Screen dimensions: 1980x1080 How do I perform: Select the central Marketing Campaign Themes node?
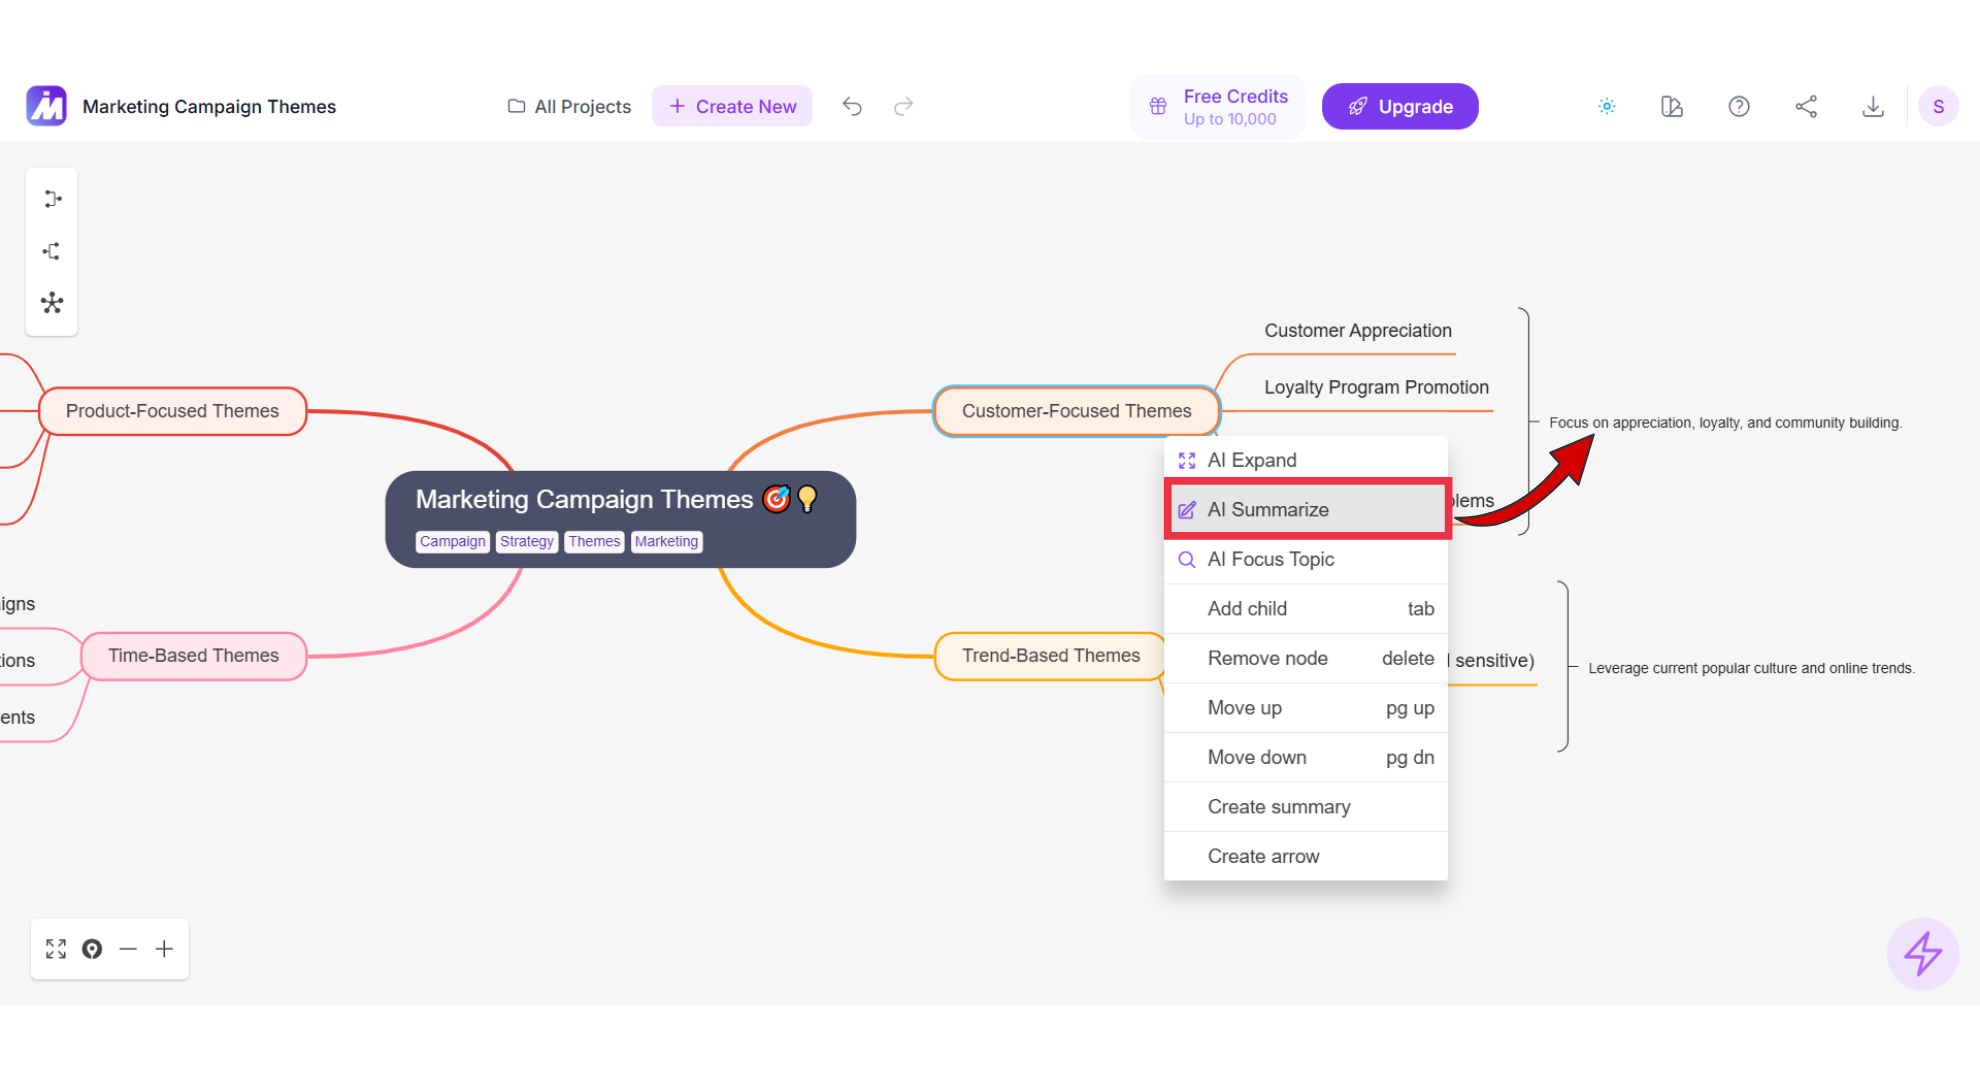620,519
